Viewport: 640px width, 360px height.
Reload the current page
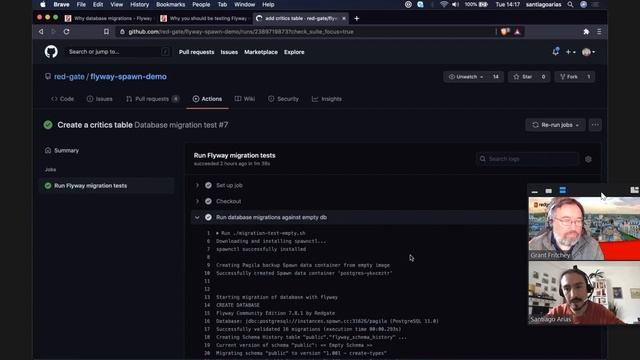(x=67, y=31)
